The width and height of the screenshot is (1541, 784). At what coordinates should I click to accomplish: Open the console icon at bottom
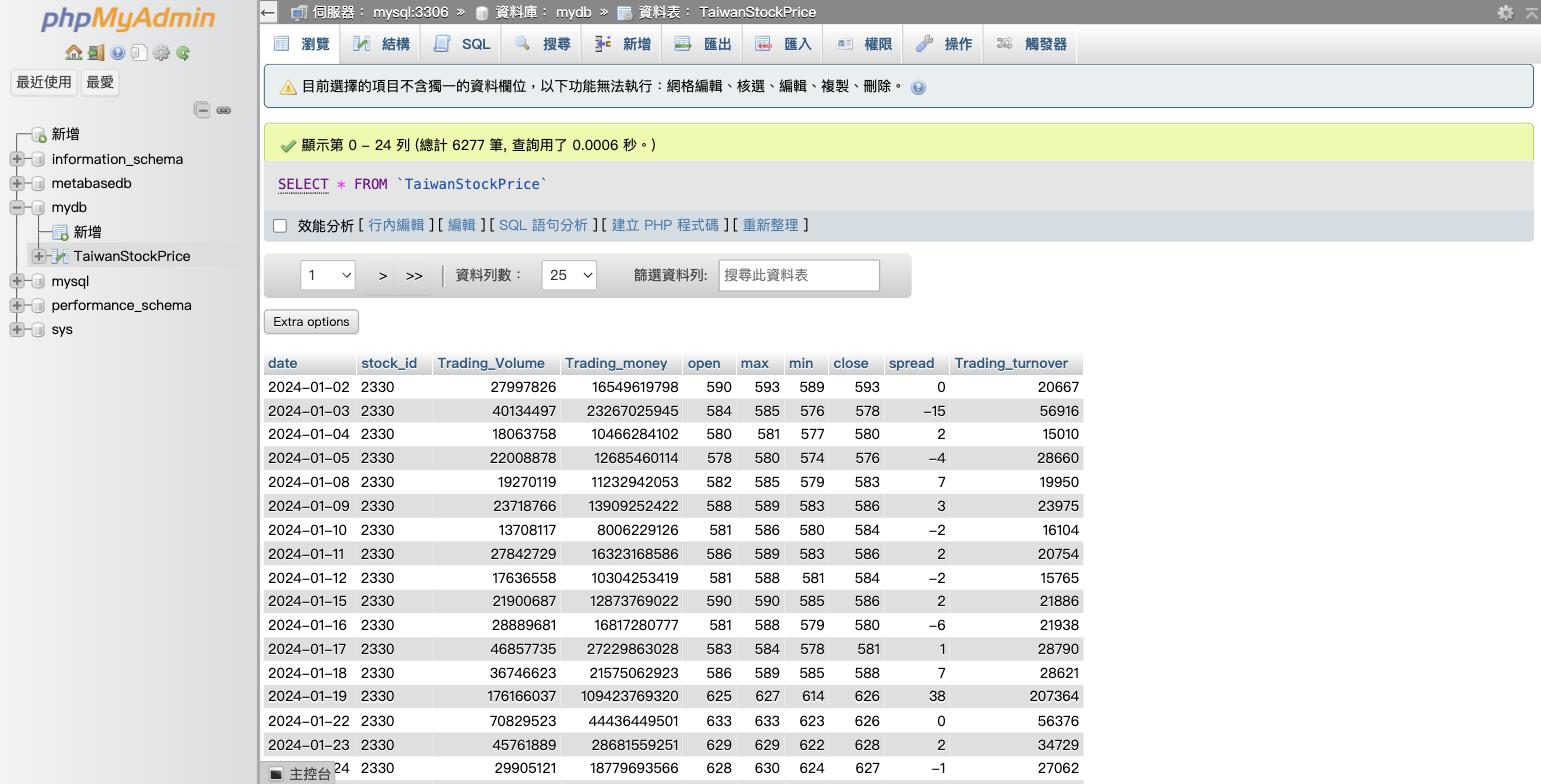(277, 774)
